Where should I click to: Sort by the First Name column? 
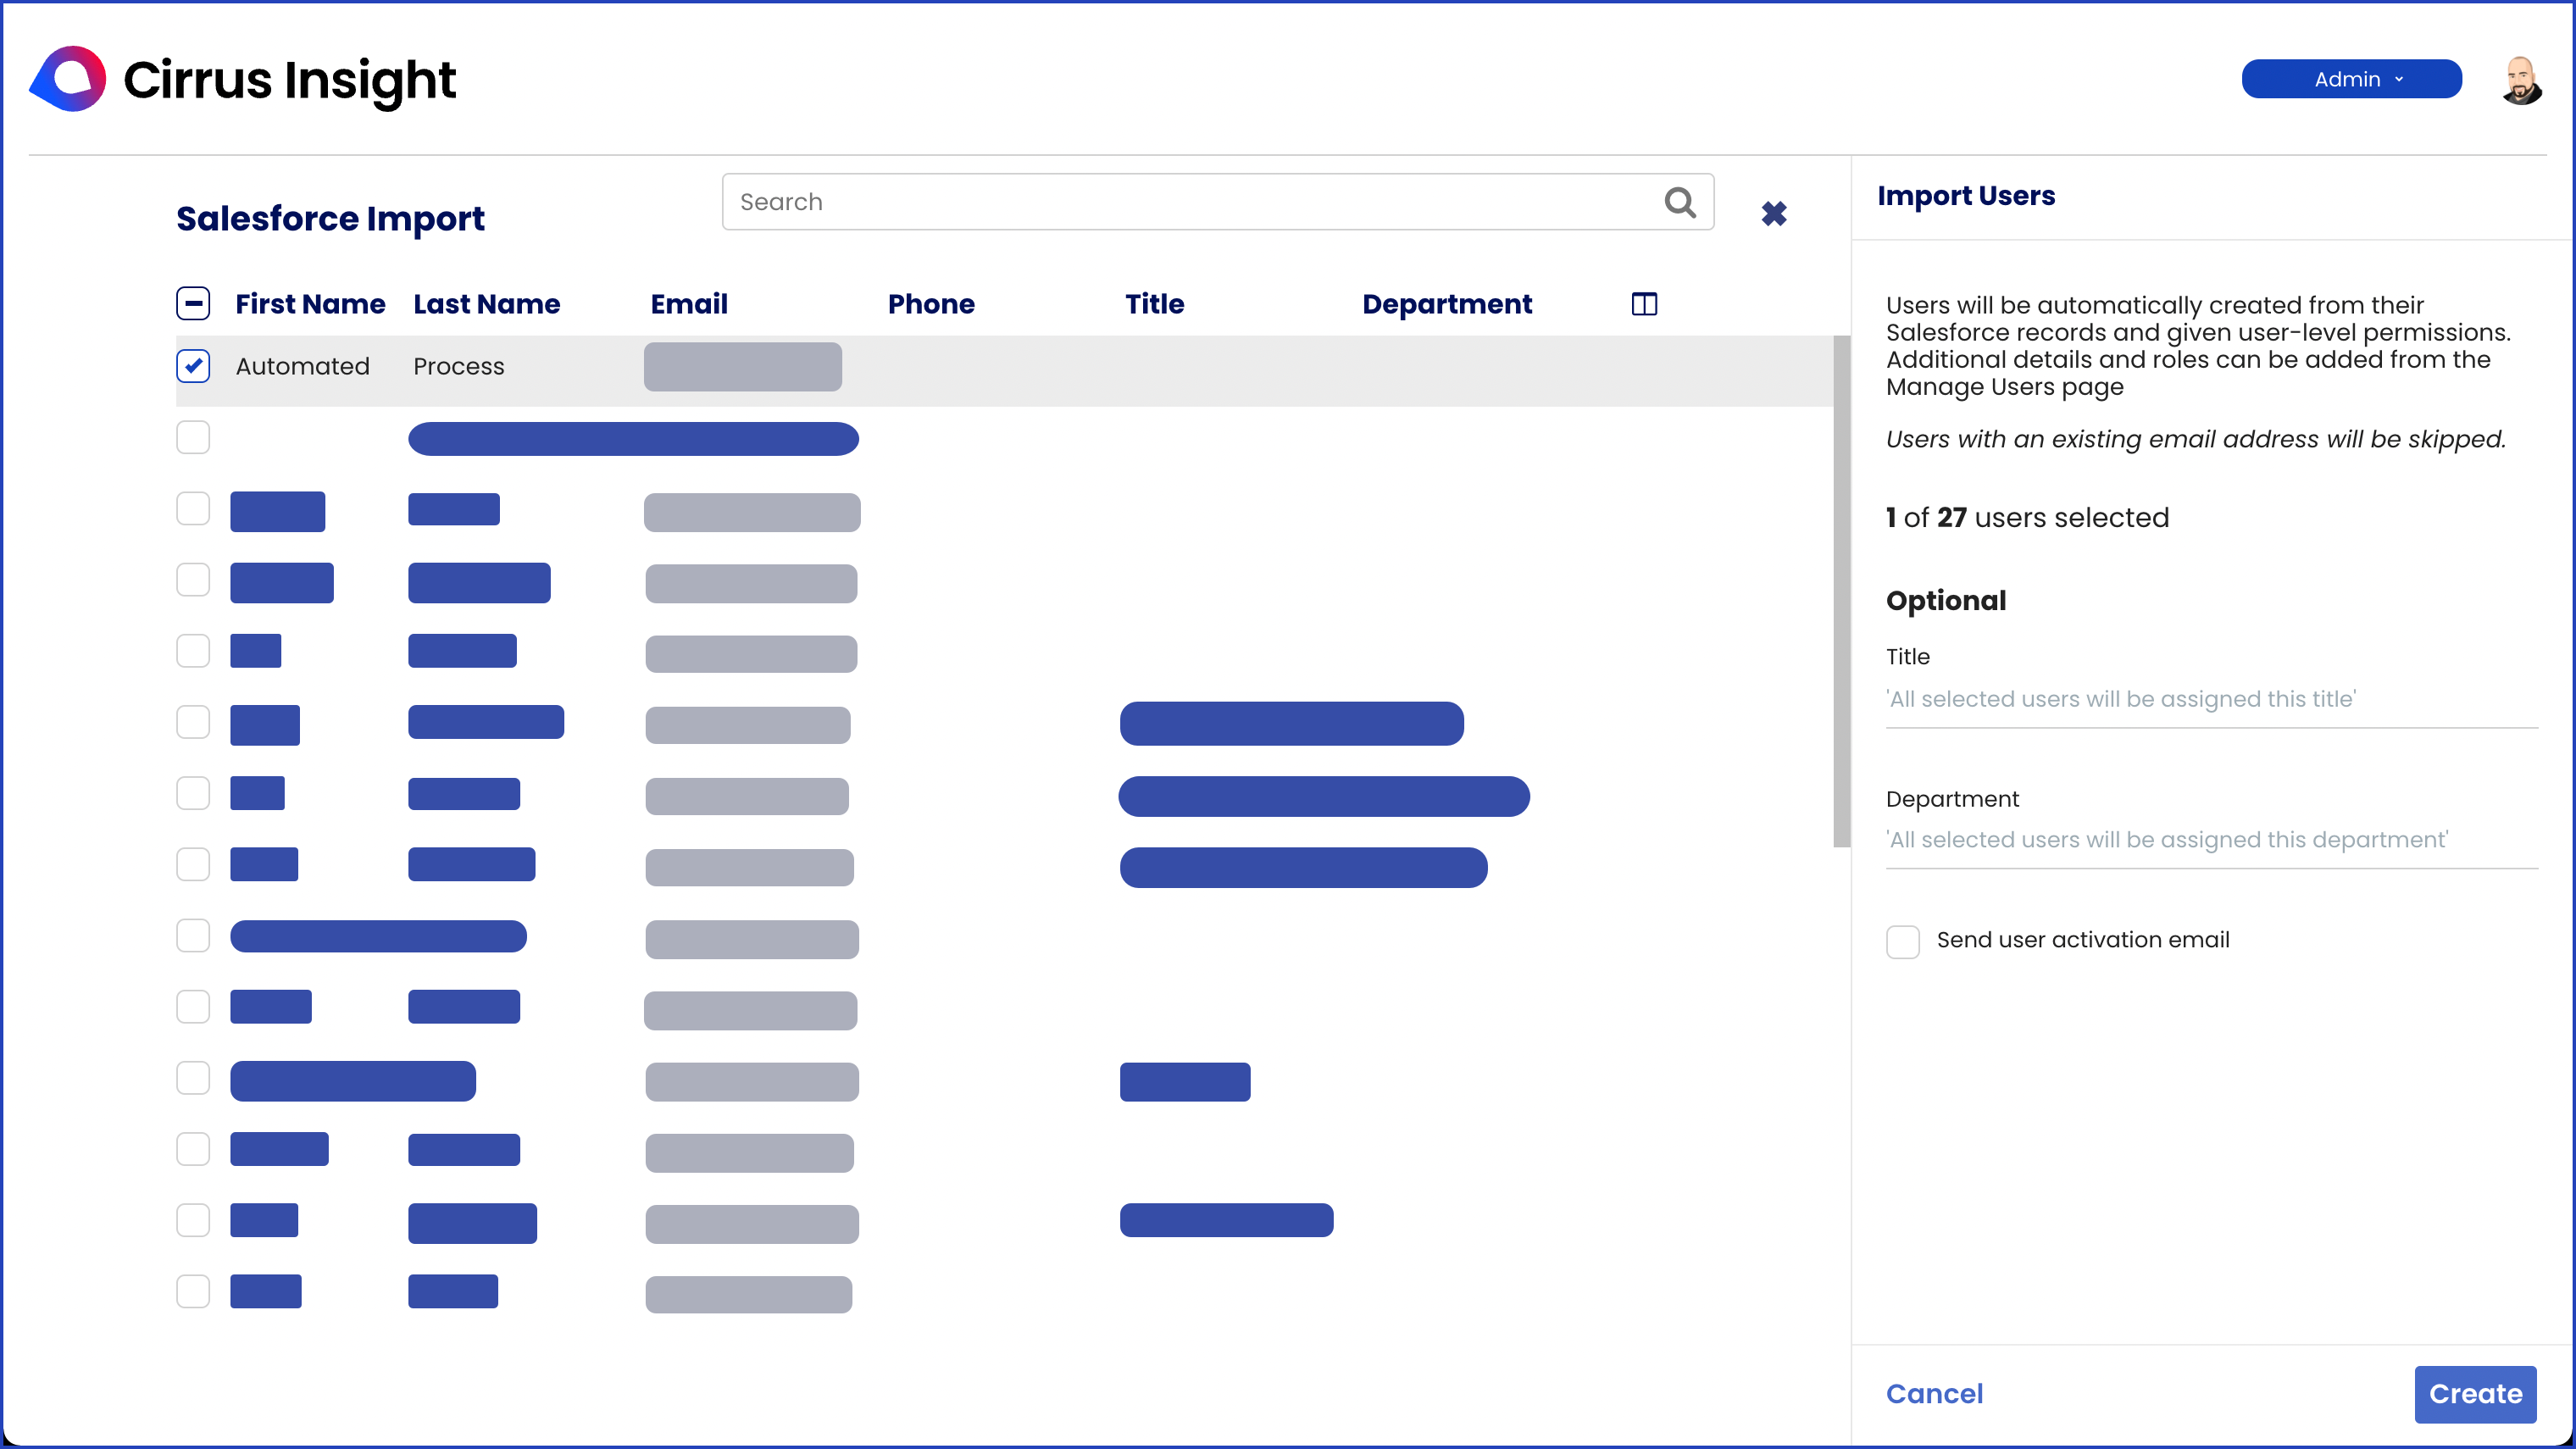[310, 304]
